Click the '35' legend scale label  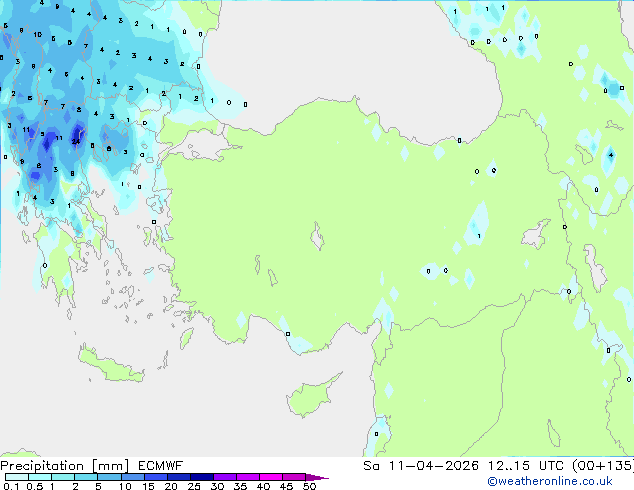coord(240,486)
